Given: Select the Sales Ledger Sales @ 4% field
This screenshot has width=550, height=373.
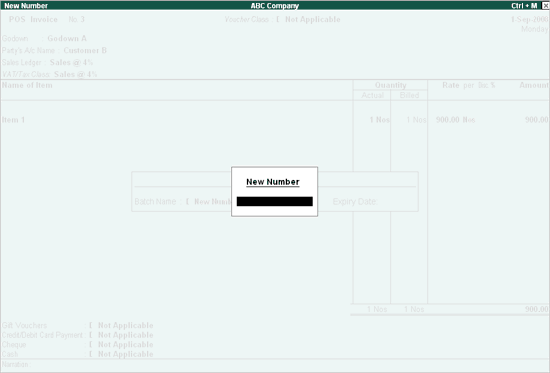Looking at the screenshot, I should (x=47, y=62).
